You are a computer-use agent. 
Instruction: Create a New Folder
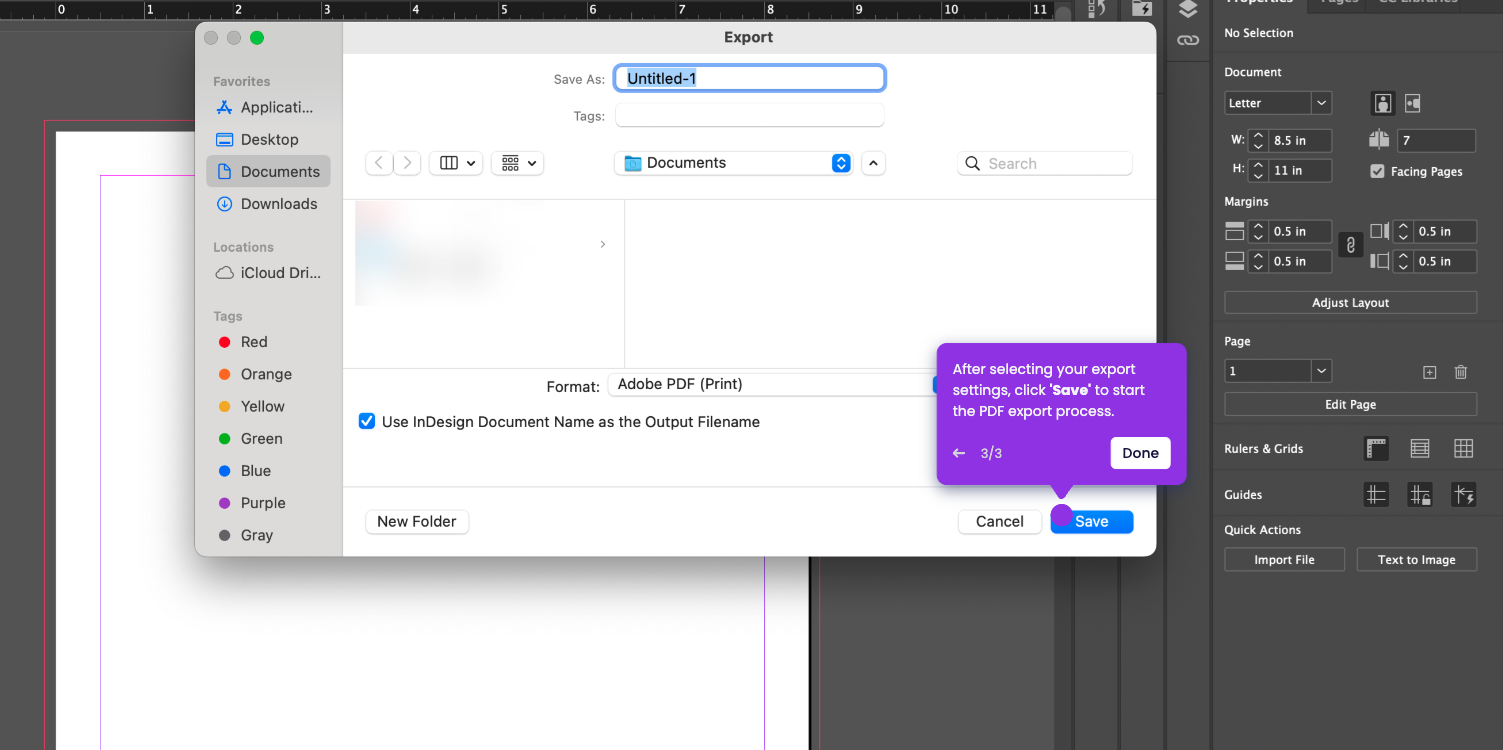click(x=417, y=521)
